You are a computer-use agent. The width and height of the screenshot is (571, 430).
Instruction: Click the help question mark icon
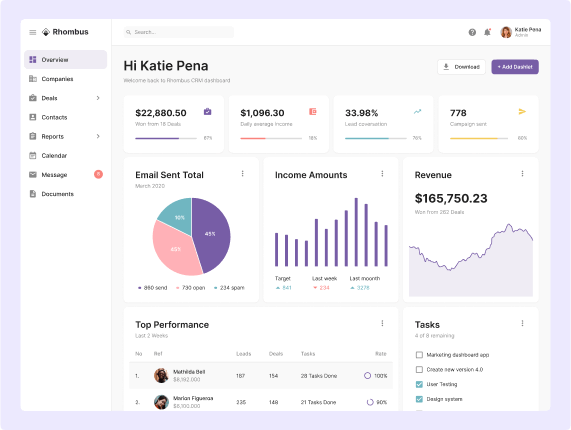click(472, 32)
